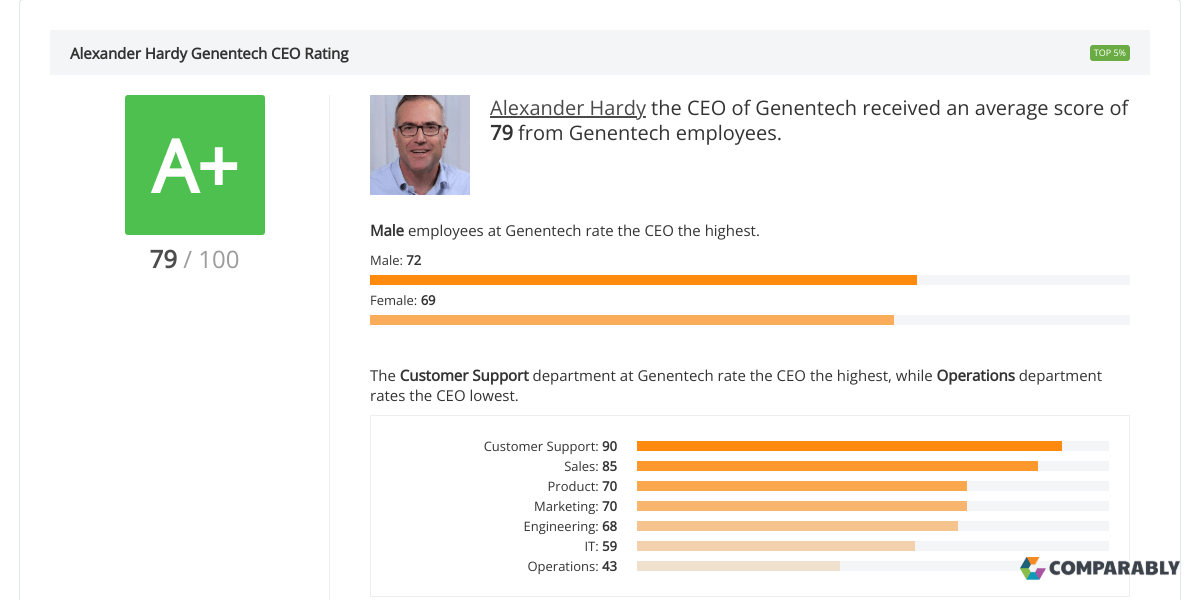Select the Sales department score bar
The width and height of the screenshot is (1200, 600).
[x=837, y=466]
